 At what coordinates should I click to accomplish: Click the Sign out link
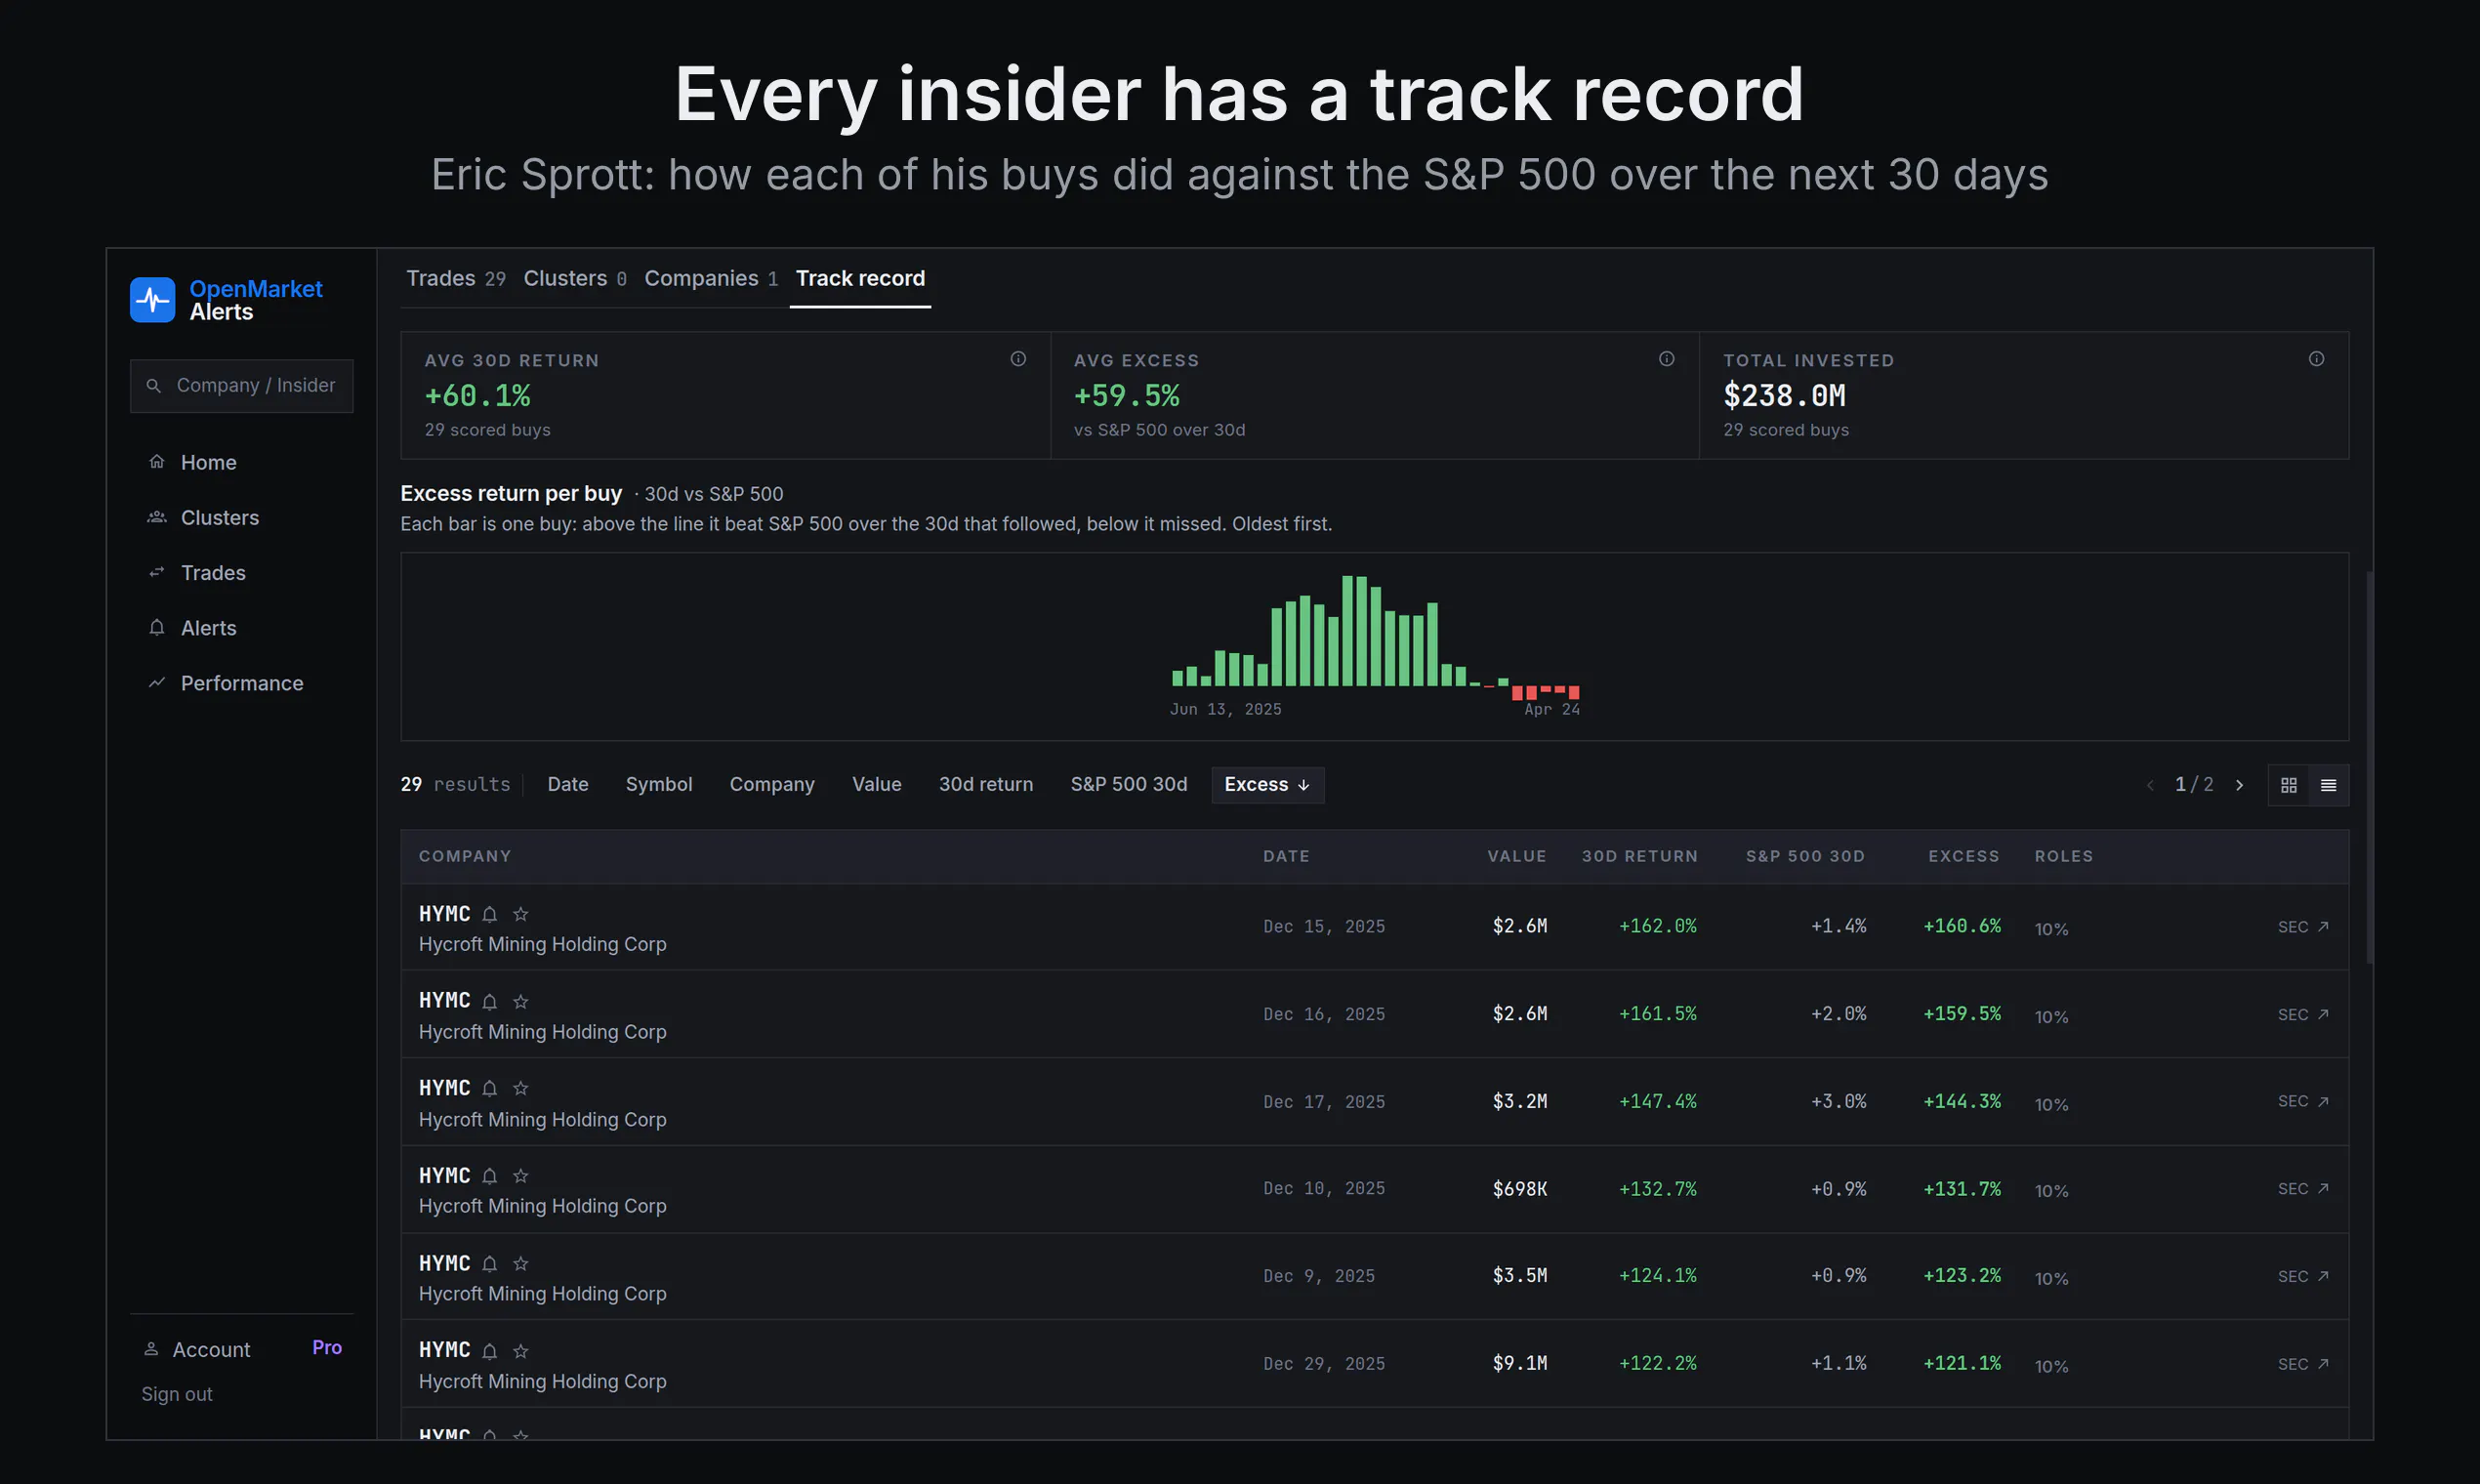[x=177, y=1394]
